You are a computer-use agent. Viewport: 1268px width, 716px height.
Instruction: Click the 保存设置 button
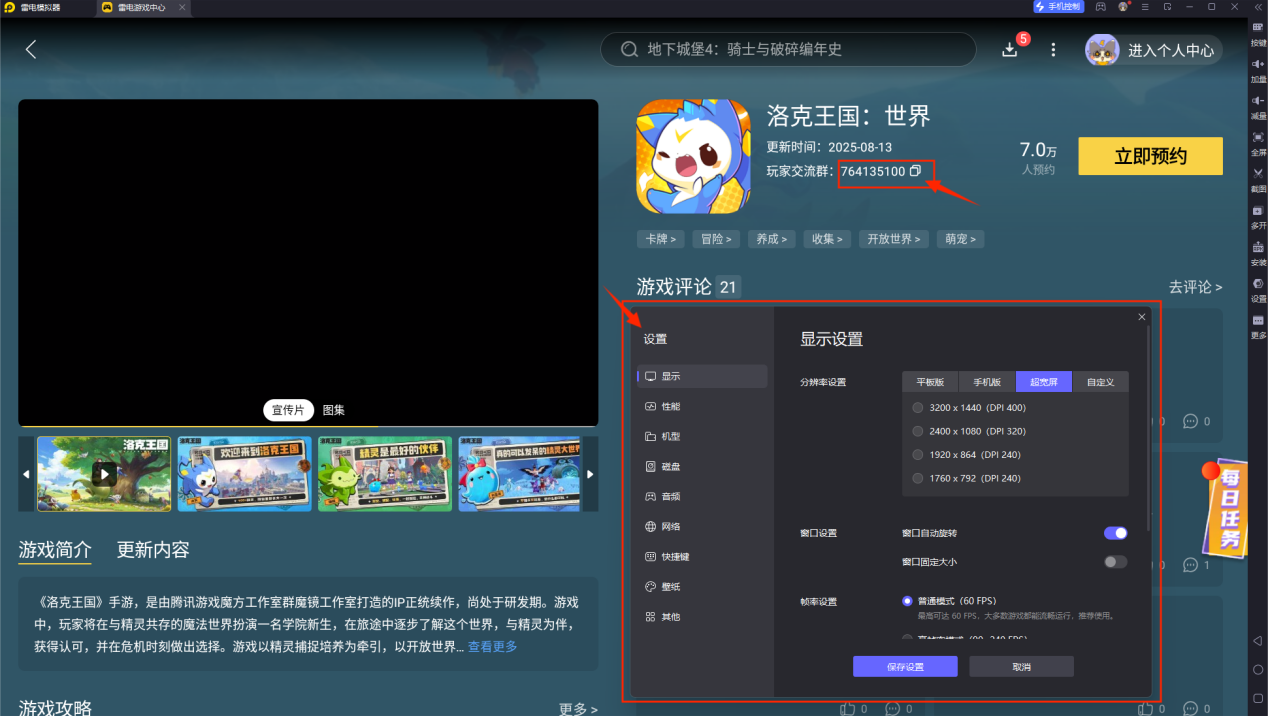905,666
